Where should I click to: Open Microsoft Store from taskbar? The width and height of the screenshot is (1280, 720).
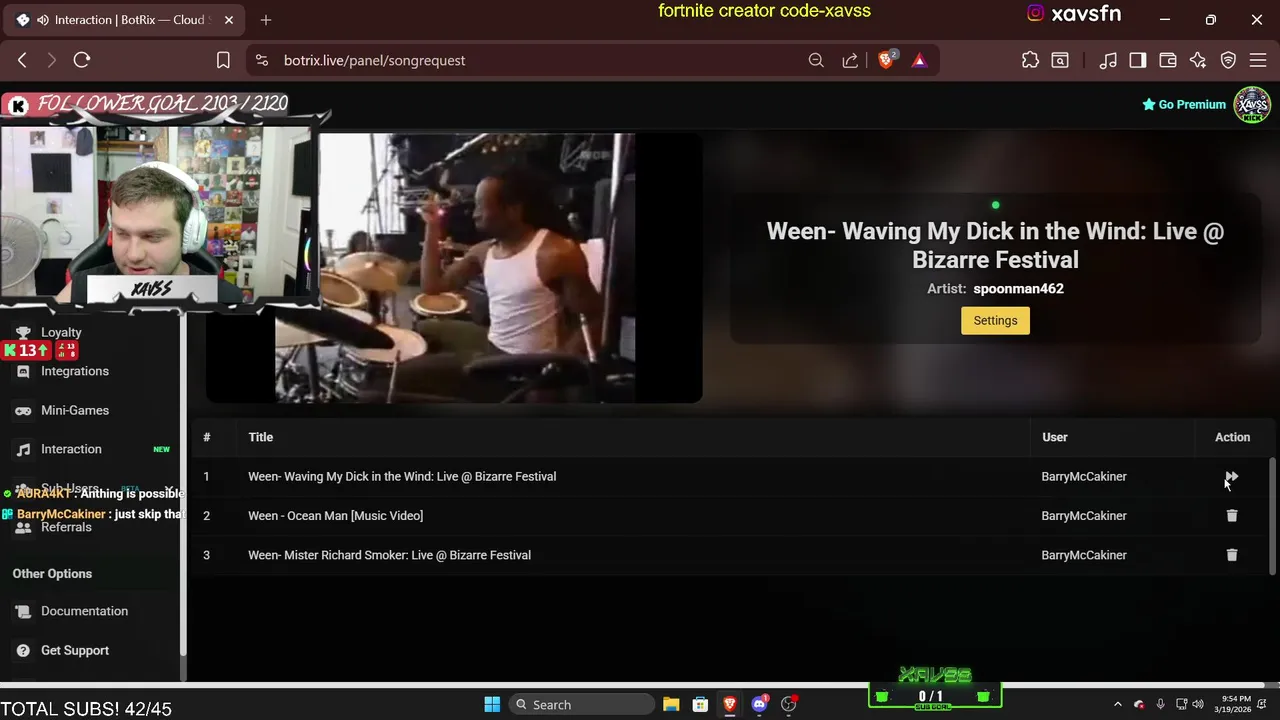(x=701, y=704)
